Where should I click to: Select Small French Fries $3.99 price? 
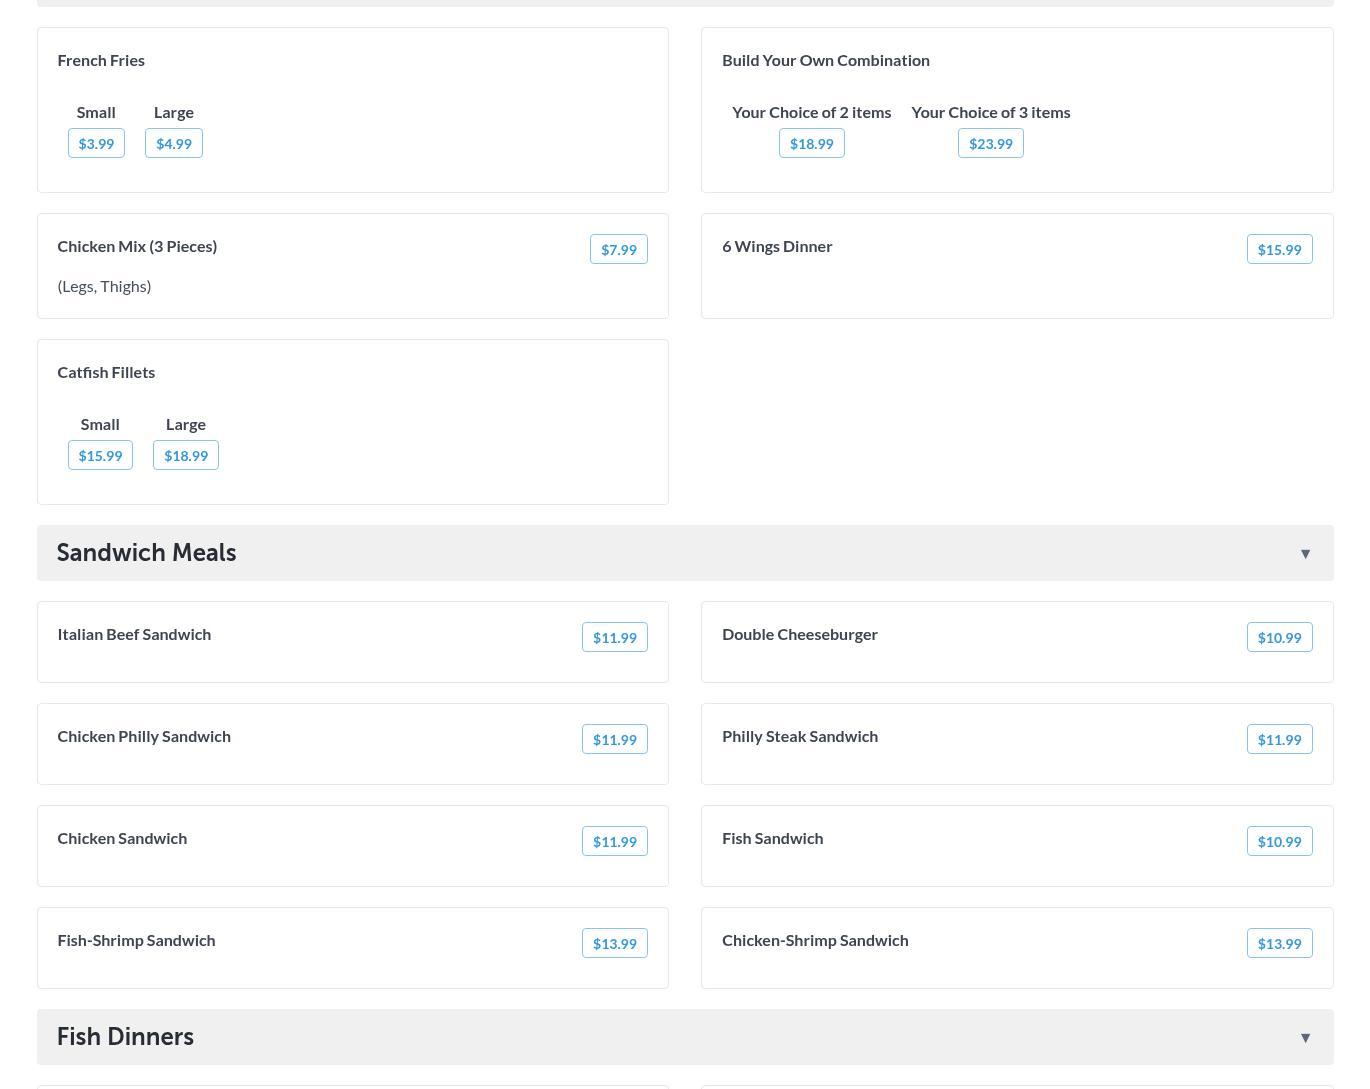tap(96, 143)
